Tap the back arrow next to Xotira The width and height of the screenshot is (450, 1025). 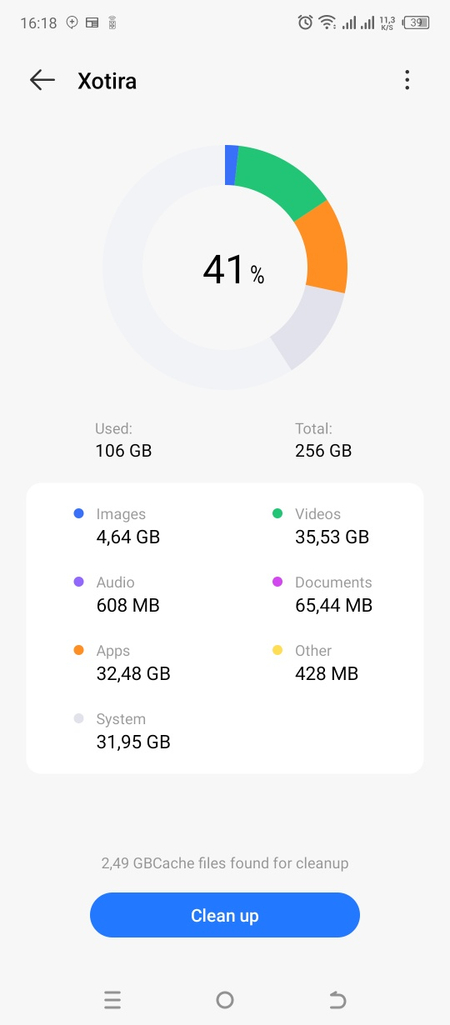(x=43, y=80)
